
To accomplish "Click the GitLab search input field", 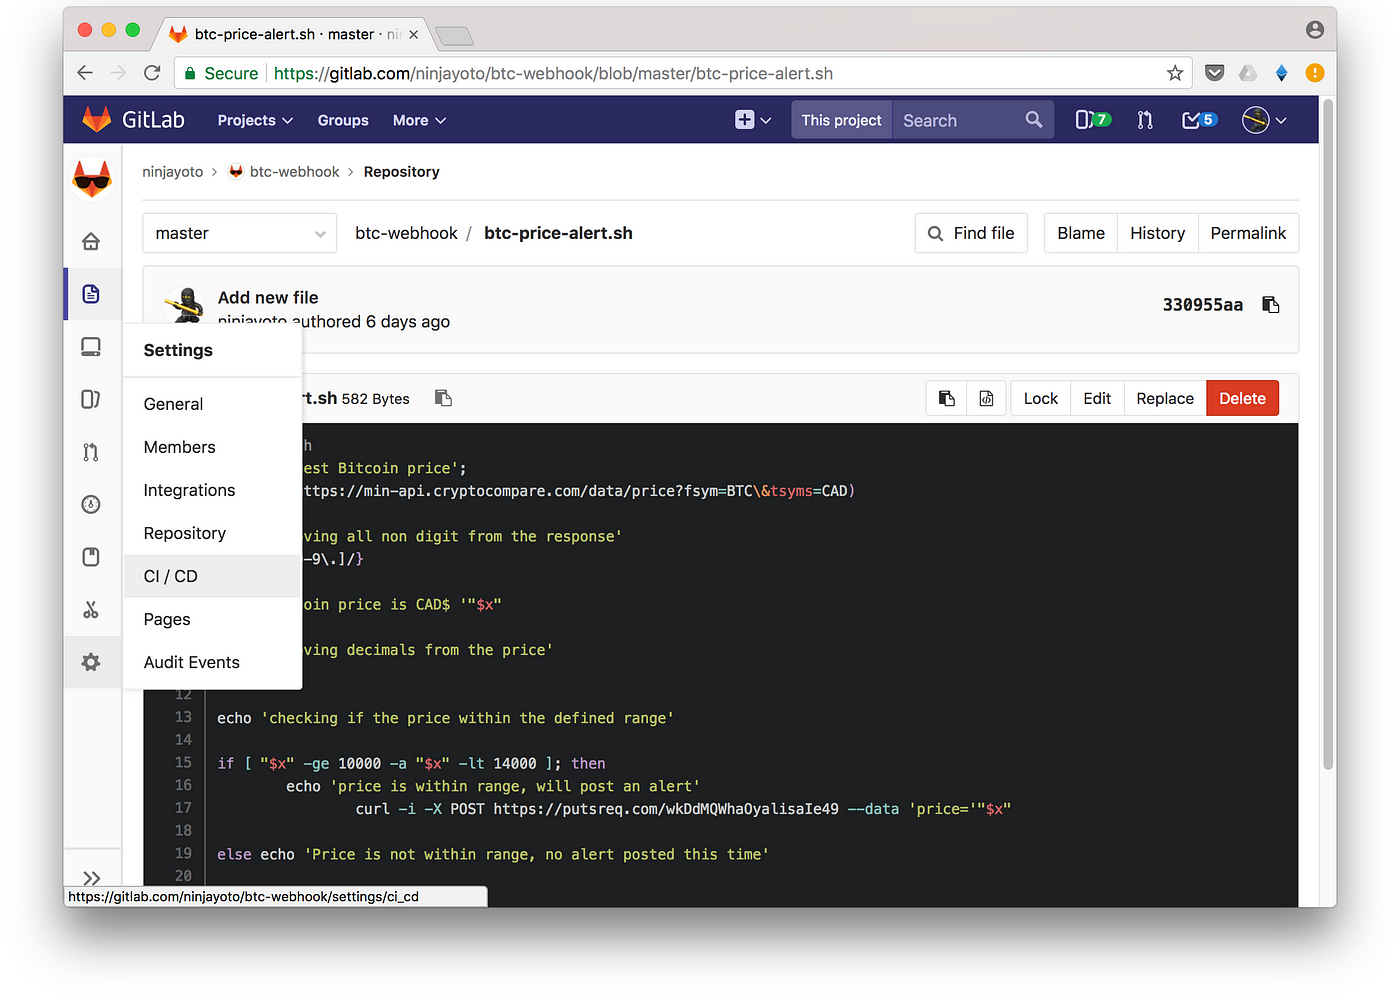I will point(960,120).
